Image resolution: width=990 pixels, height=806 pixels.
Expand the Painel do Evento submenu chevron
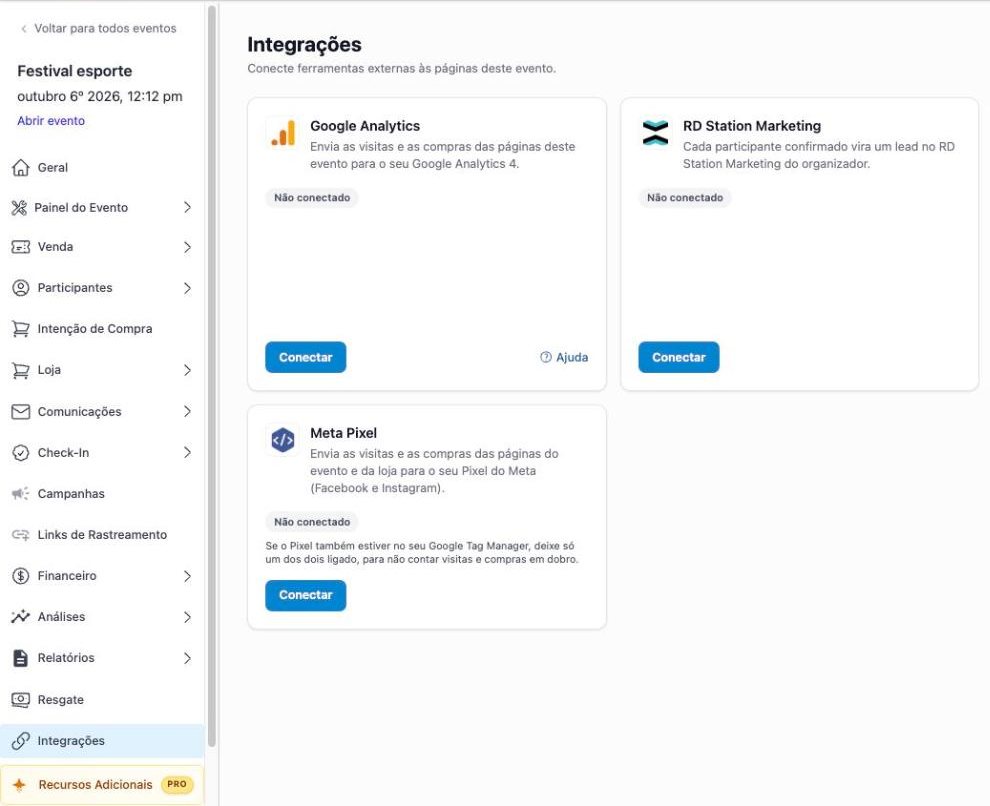pos(187,208)
